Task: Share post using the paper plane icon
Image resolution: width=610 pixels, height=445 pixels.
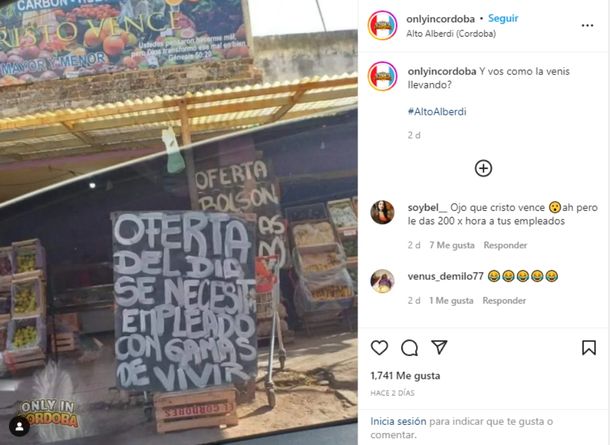Action: pos(439,347)
